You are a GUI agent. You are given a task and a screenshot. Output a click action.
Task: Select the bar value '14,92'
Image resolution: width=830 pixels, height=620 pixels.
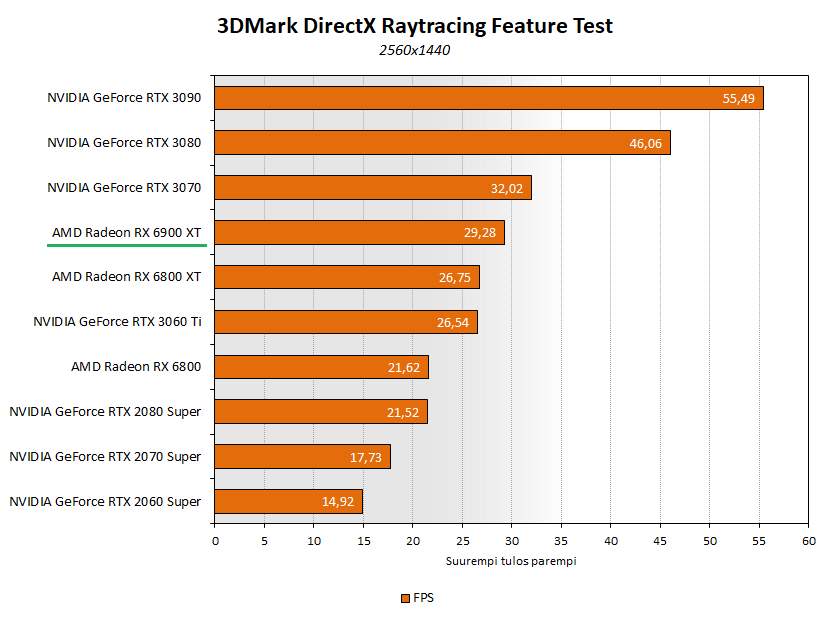click(x=338, y=502)
